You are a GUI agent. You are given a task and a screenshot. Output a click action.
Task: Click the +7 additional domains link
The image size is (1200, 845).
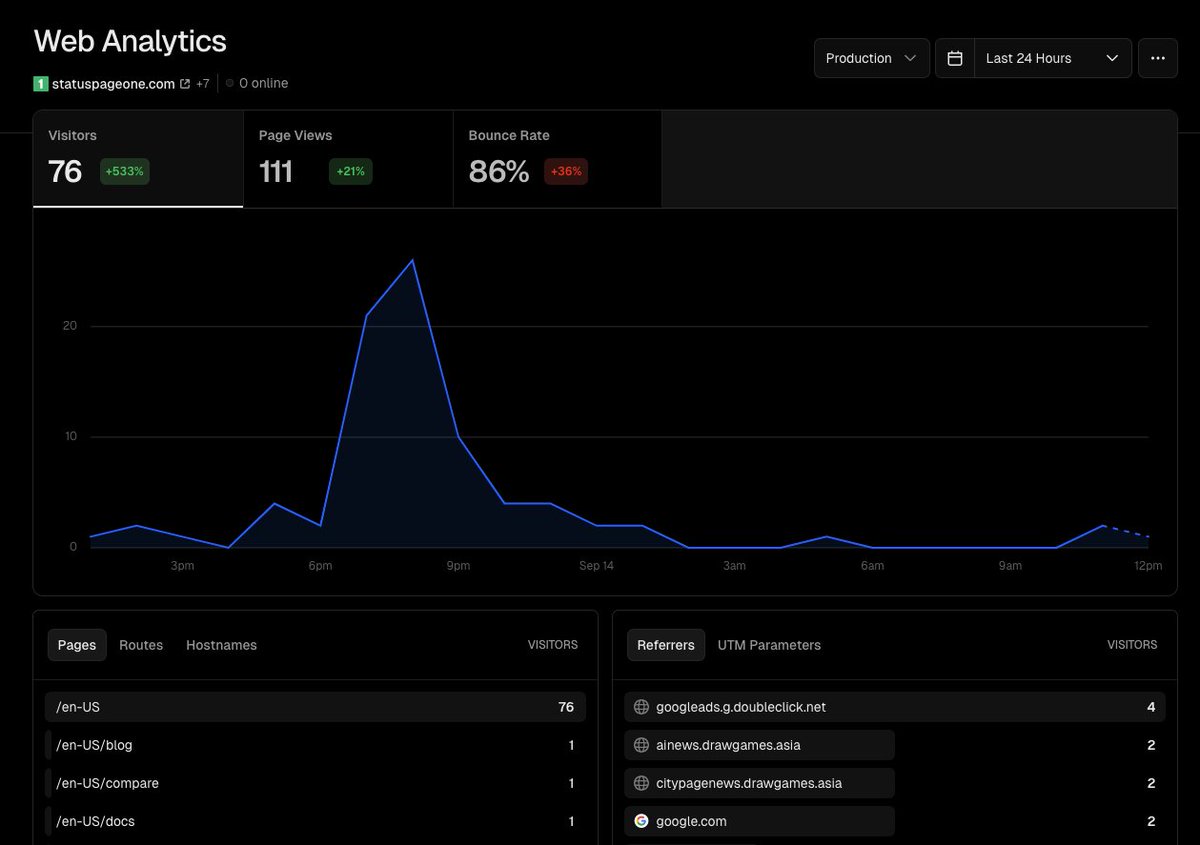(x=202, y=84)
